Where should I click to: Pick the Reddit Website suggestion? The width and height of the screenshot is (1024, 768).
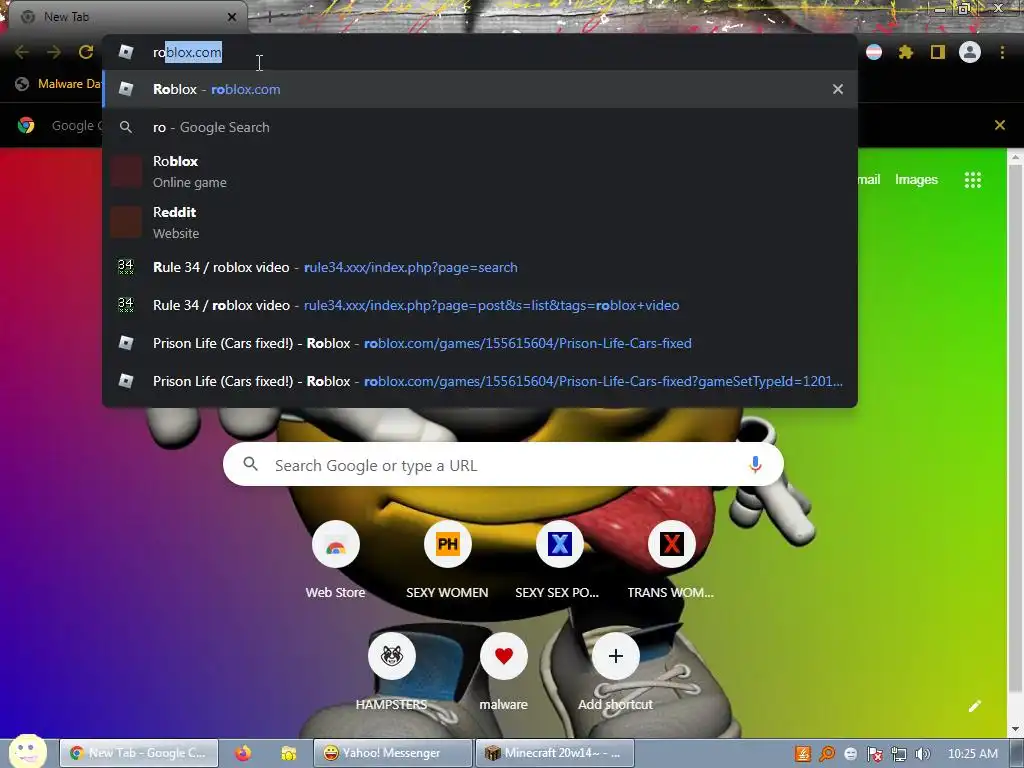pos(480,223)
